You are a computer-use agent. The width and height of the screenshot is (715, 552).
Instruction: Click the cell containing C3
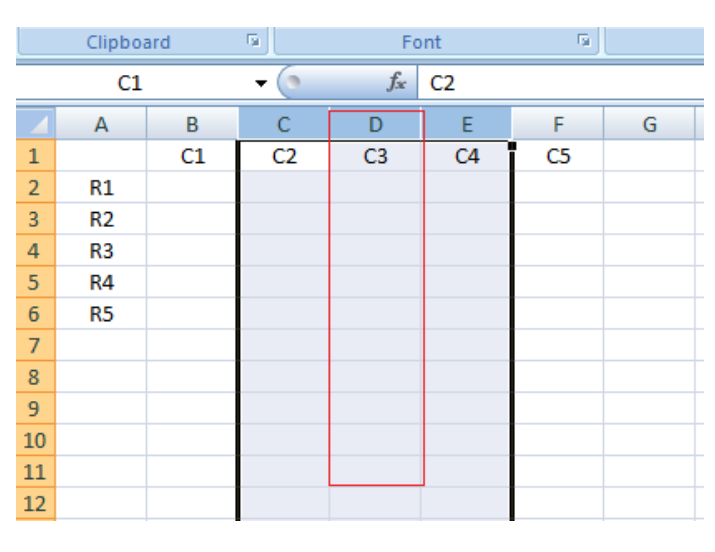tap(375, 157)
